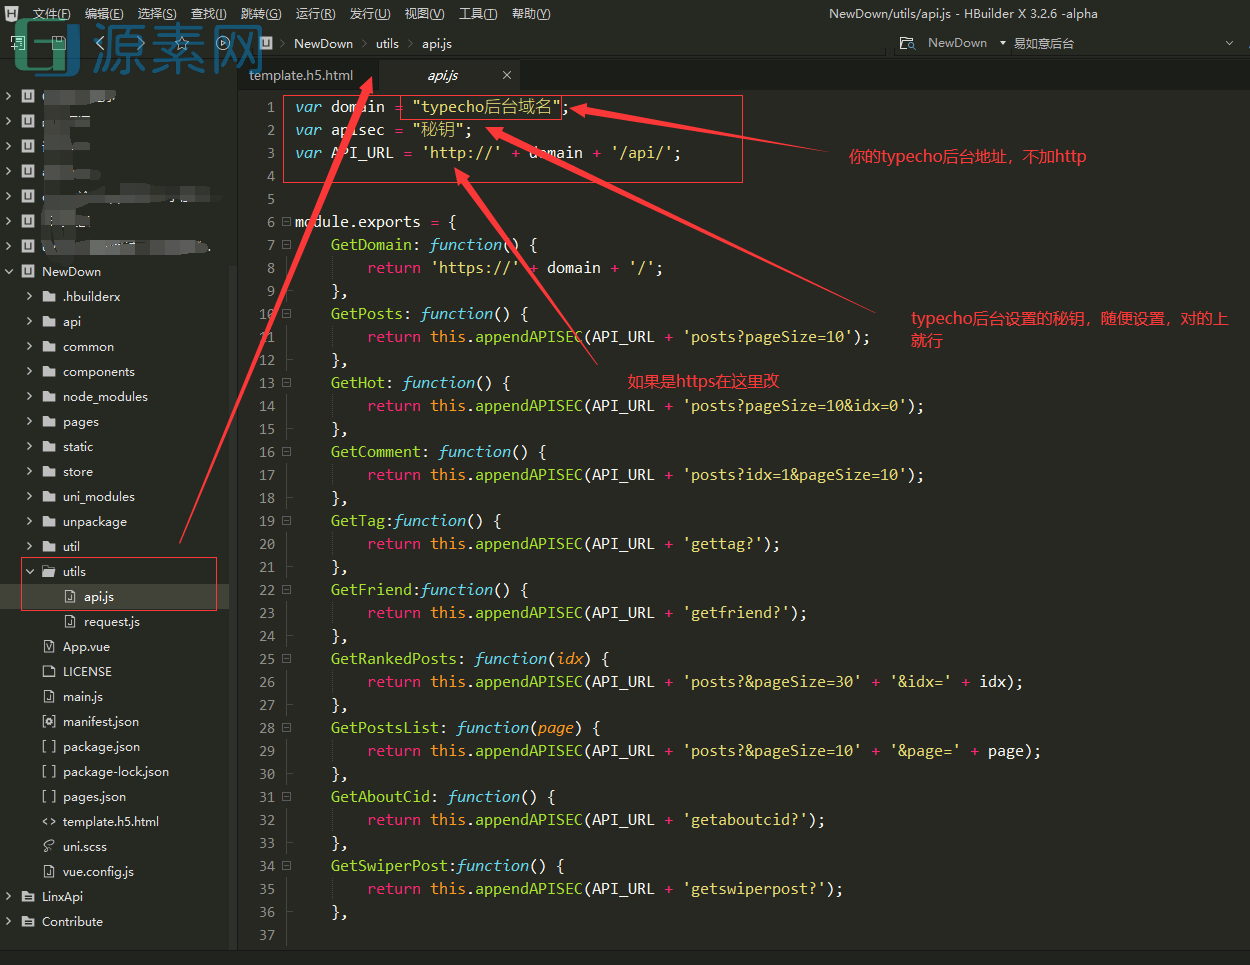Open the NewDown search scope dropdown arrow
The width and height of the screenshot is (1250, 965).
click(x=1002, y=43)
